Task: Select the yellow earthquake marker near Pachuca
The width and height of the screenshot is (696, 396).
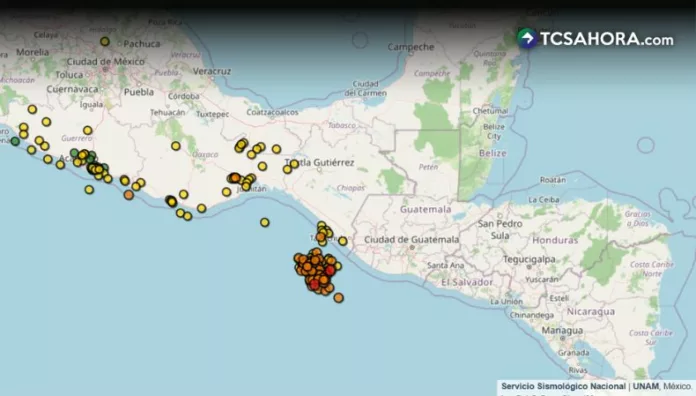Action: 105,41
